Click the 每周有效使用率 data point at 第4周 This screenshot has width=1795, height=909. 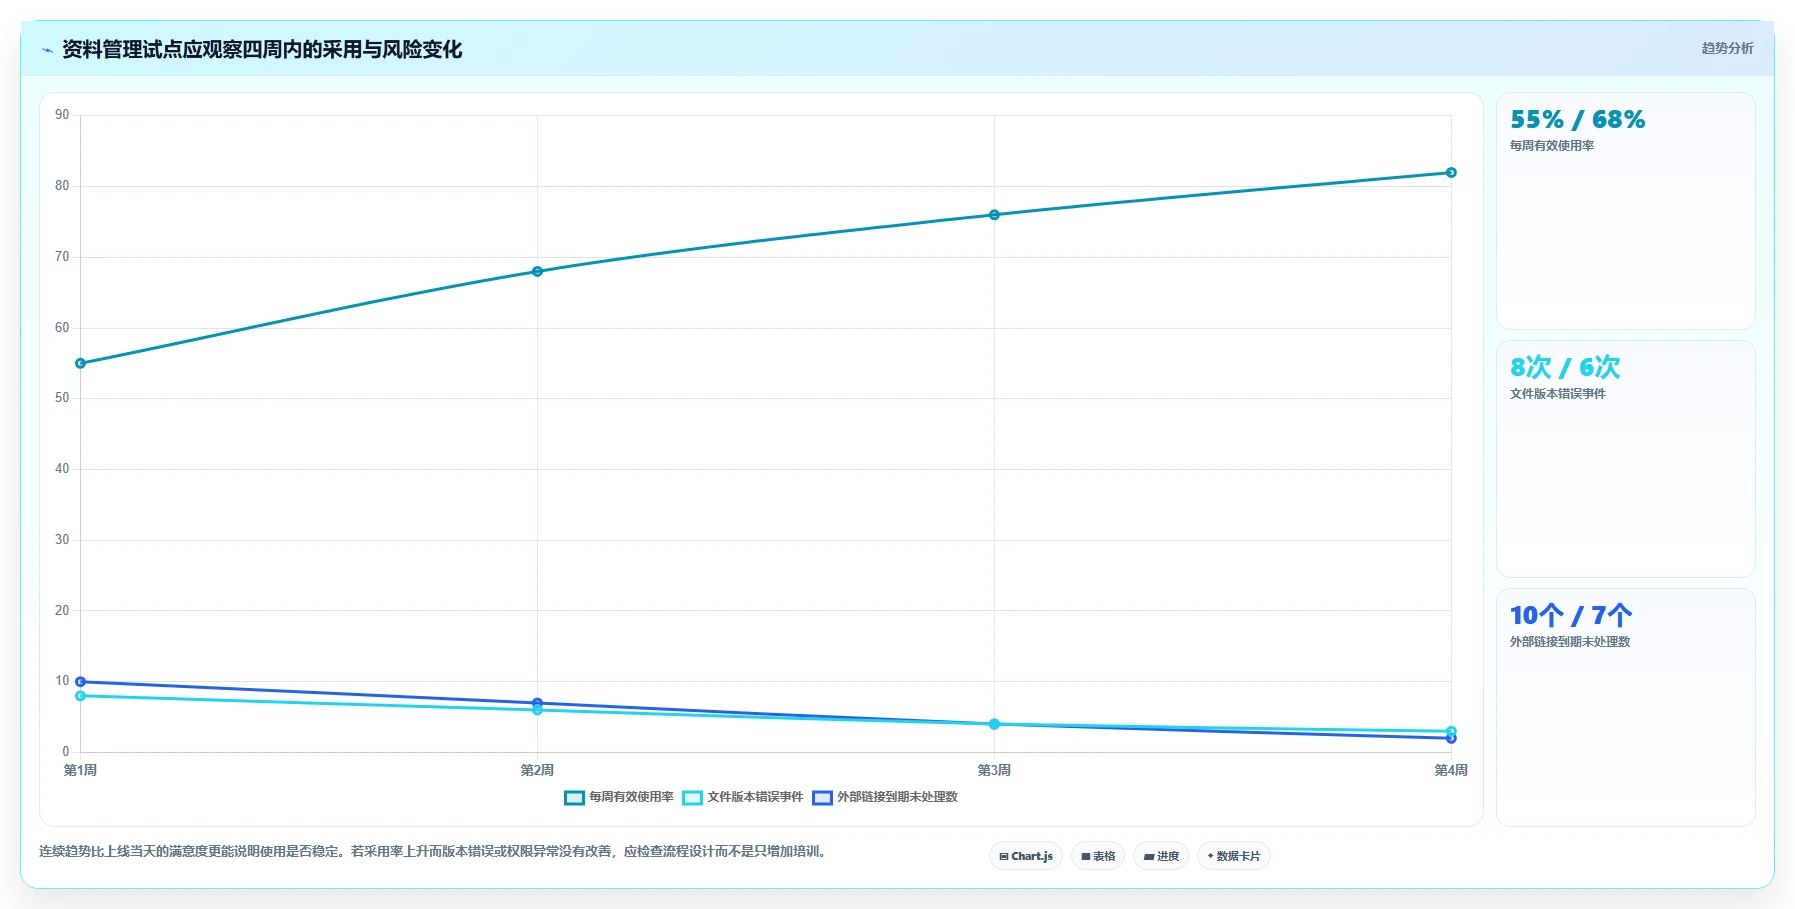tap(1451, 172)
